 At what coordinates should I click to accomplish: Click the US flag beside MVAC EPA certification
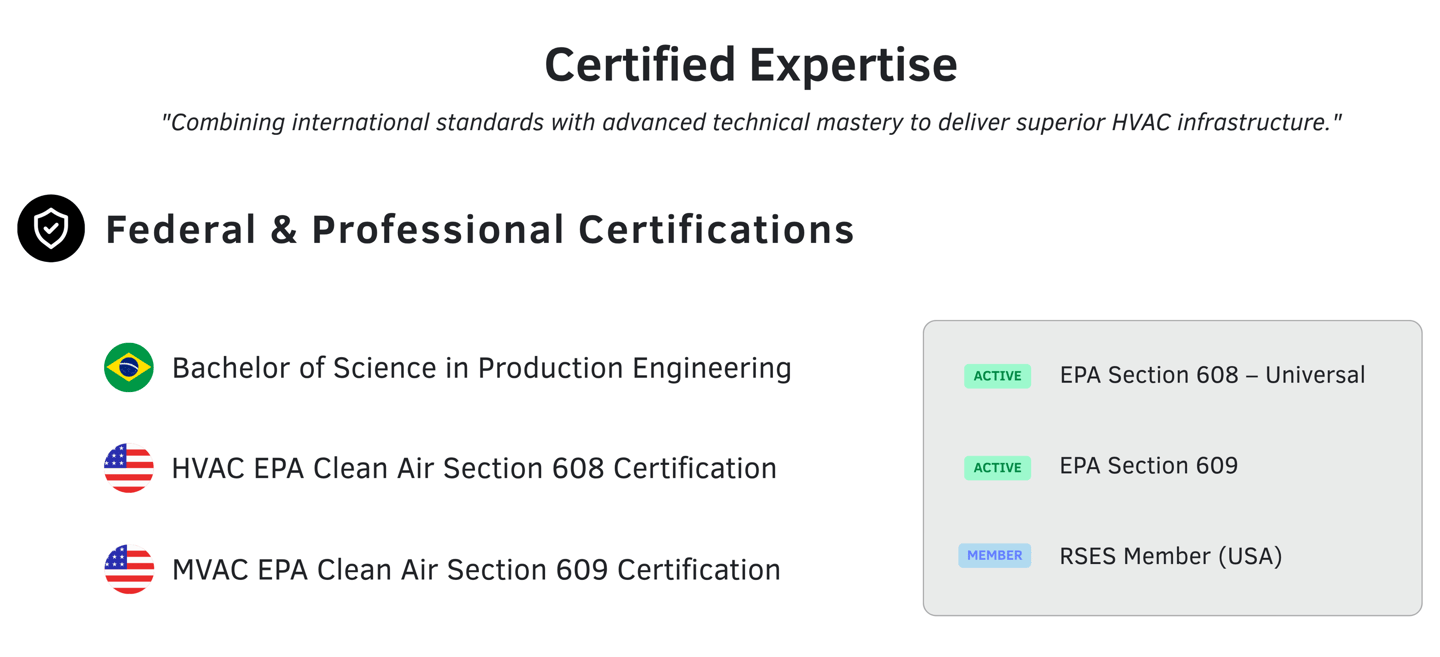[129, 569]
